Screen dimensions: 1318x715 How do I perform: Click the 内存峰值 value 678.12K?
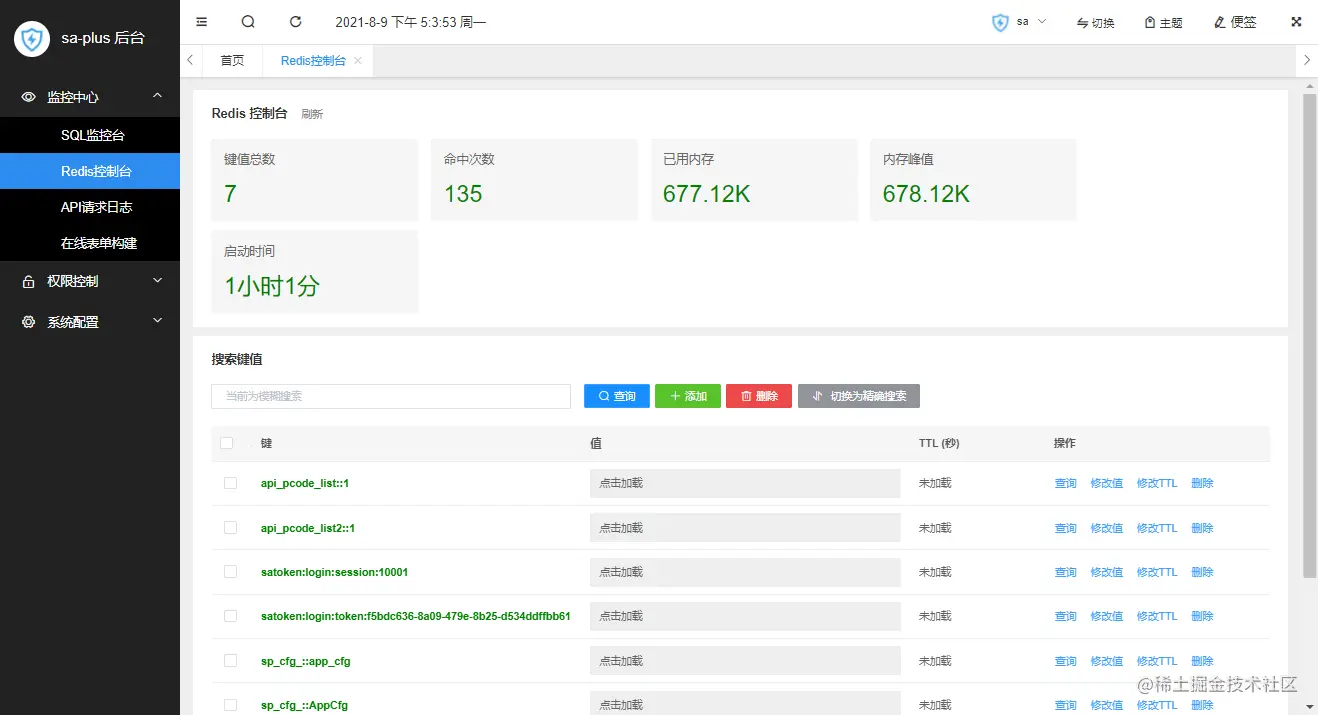(926, 194)
